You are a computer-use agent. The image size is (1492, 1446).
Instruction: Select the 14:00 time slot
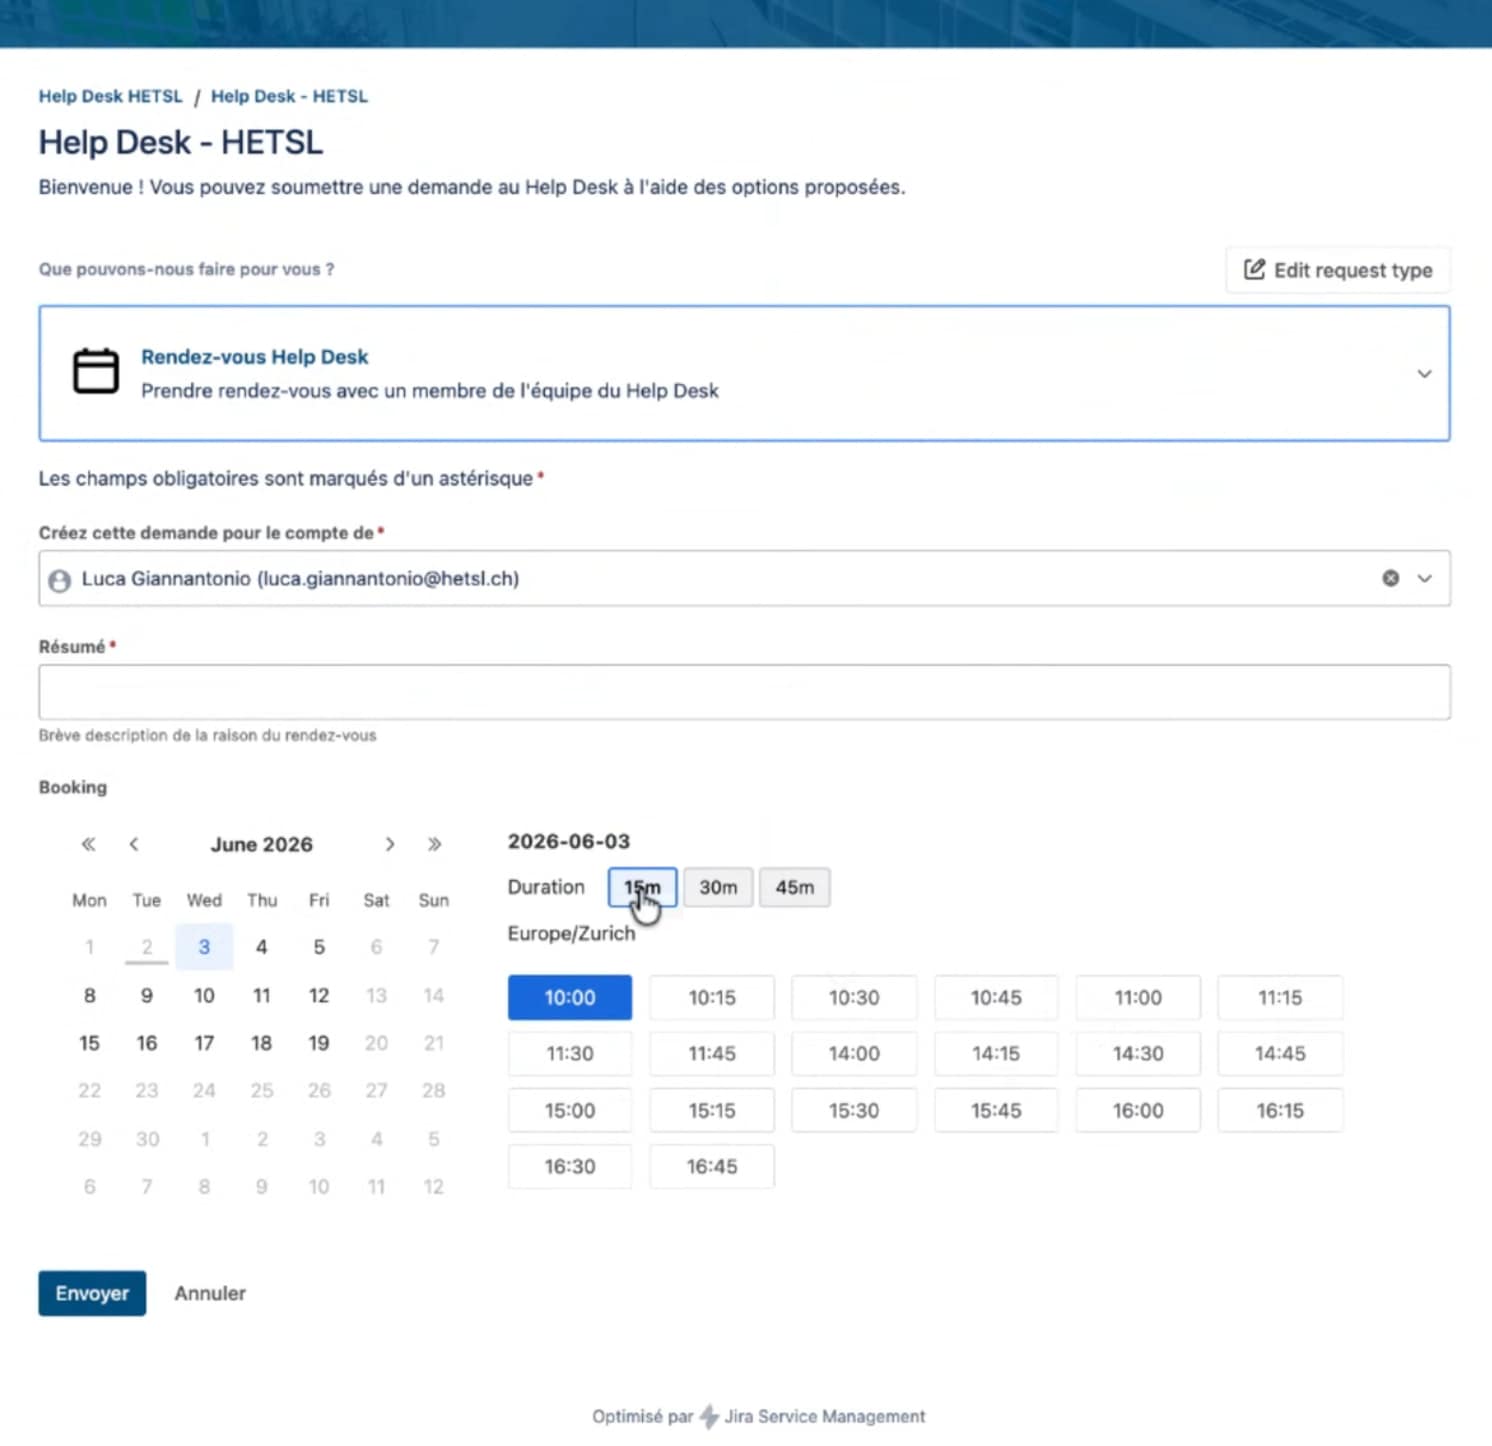(x=854, y=1053)
